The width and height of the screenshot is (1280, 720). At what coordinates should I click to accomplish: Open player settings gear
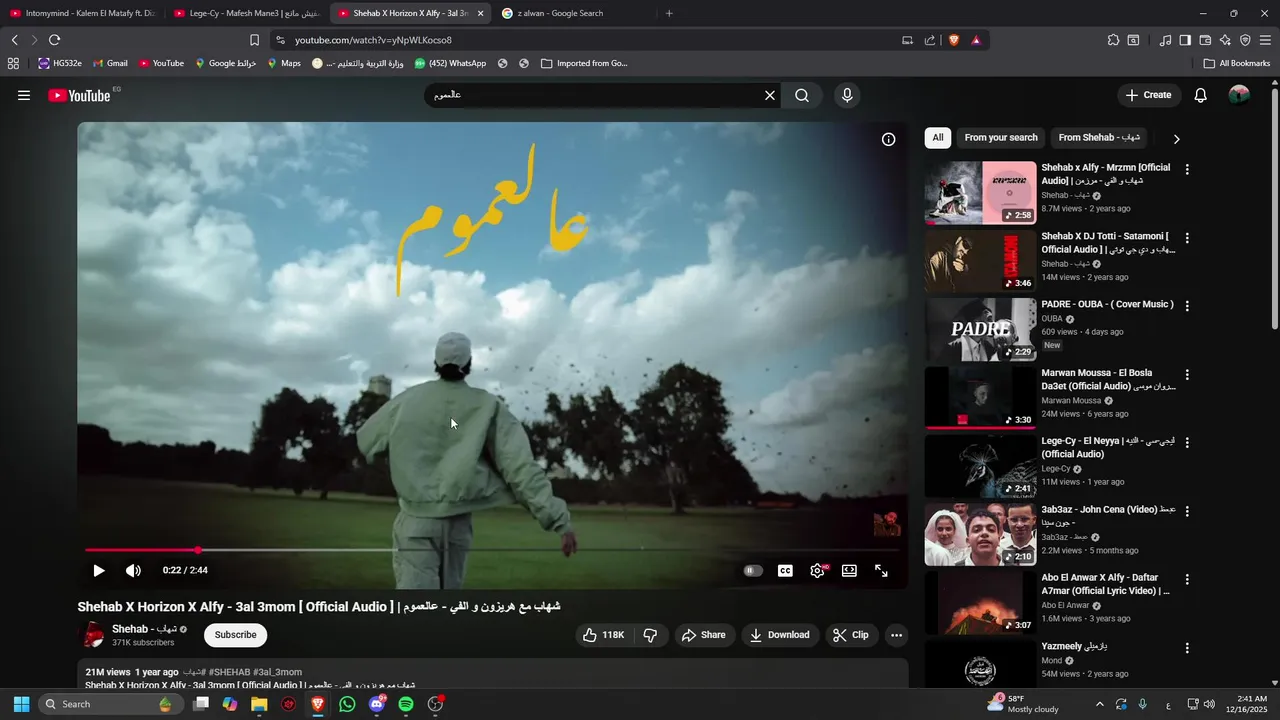[817, 570]
